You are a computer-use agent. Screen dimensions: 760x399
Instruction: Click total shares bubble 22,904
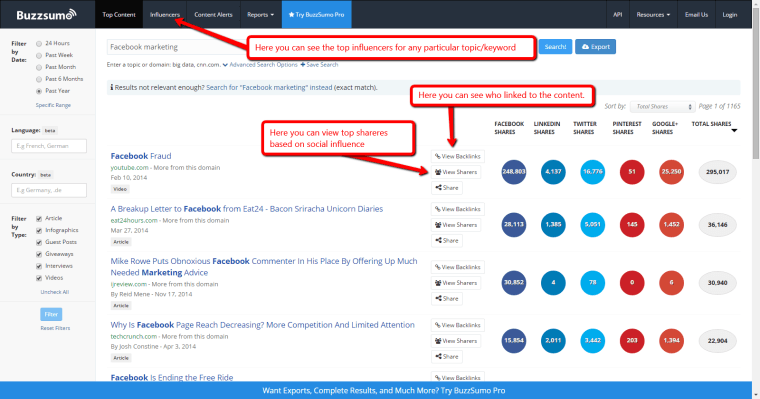tap(717, 341)
